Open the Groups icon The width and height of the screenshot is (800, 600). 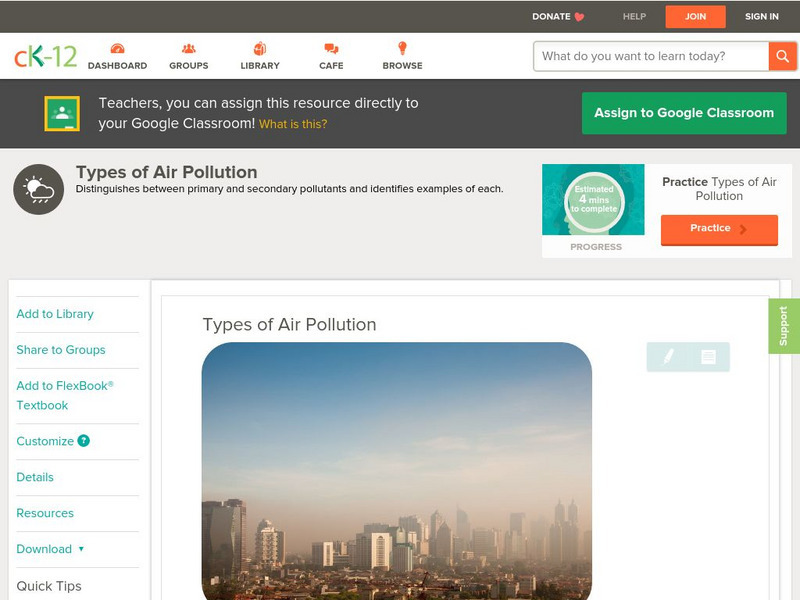coord(188,49)
